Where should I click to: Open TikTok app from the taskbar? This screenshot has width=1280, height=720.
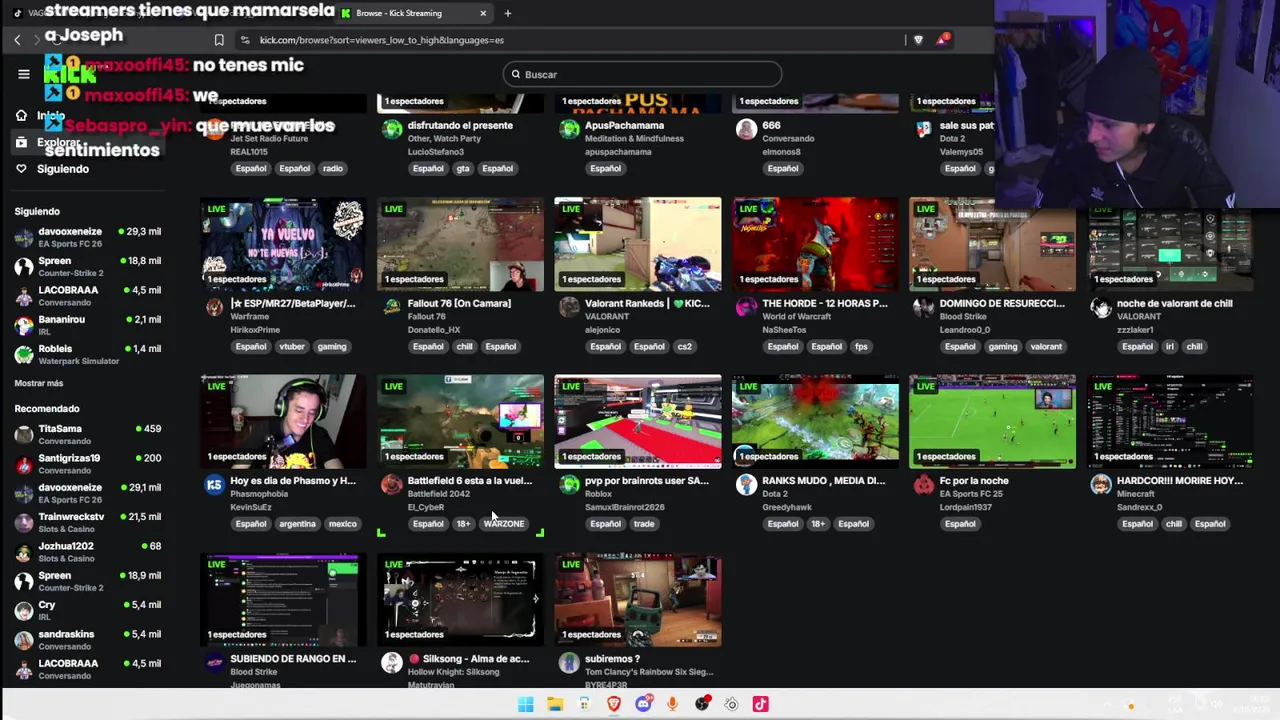[x=761, y=704]
